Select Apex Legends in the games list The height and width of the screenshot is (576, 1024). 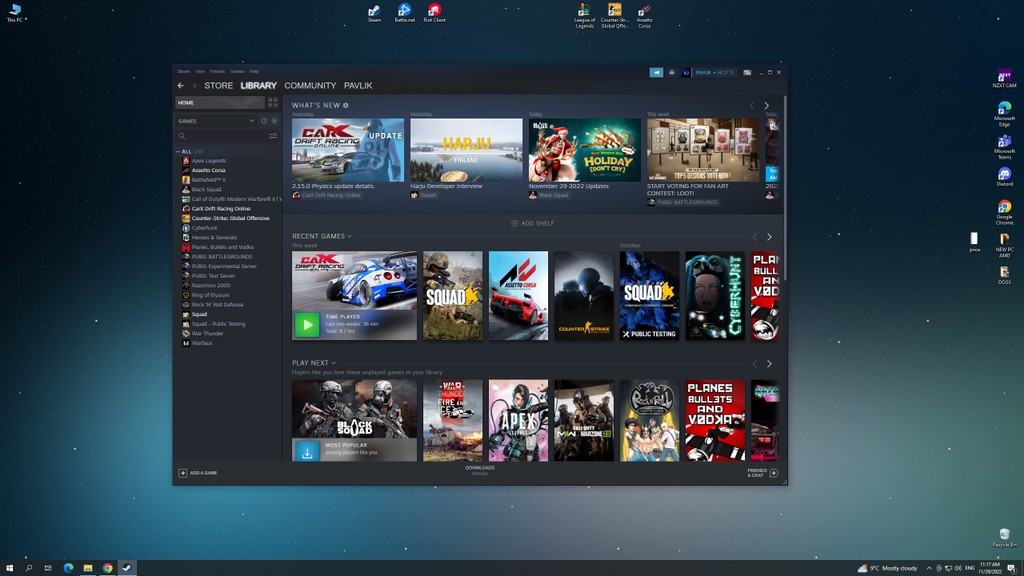click(x=208, y=161)
